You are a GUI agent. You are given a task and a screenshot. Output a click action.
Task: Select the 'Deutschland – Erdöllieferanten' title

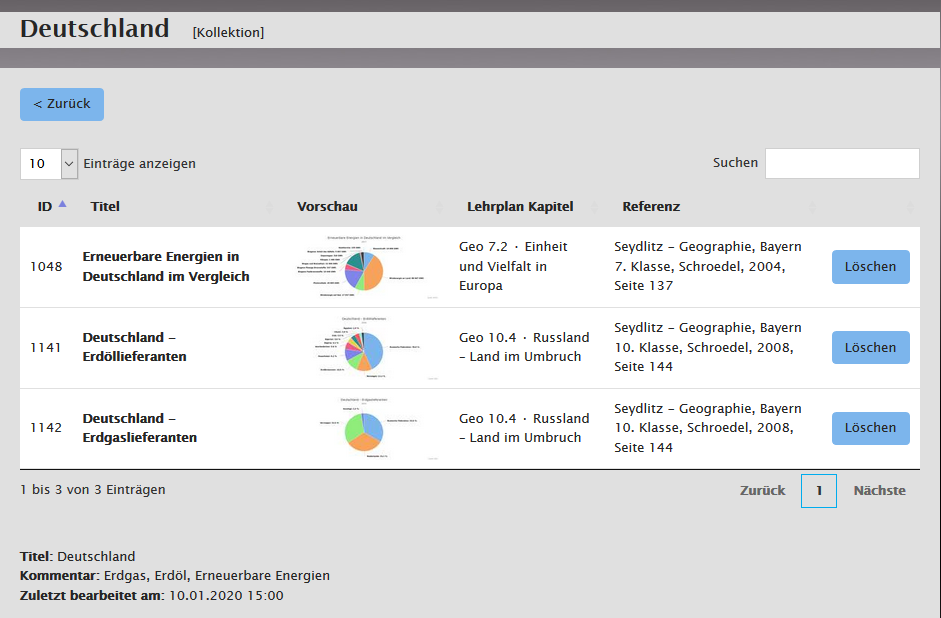point(134,347)
